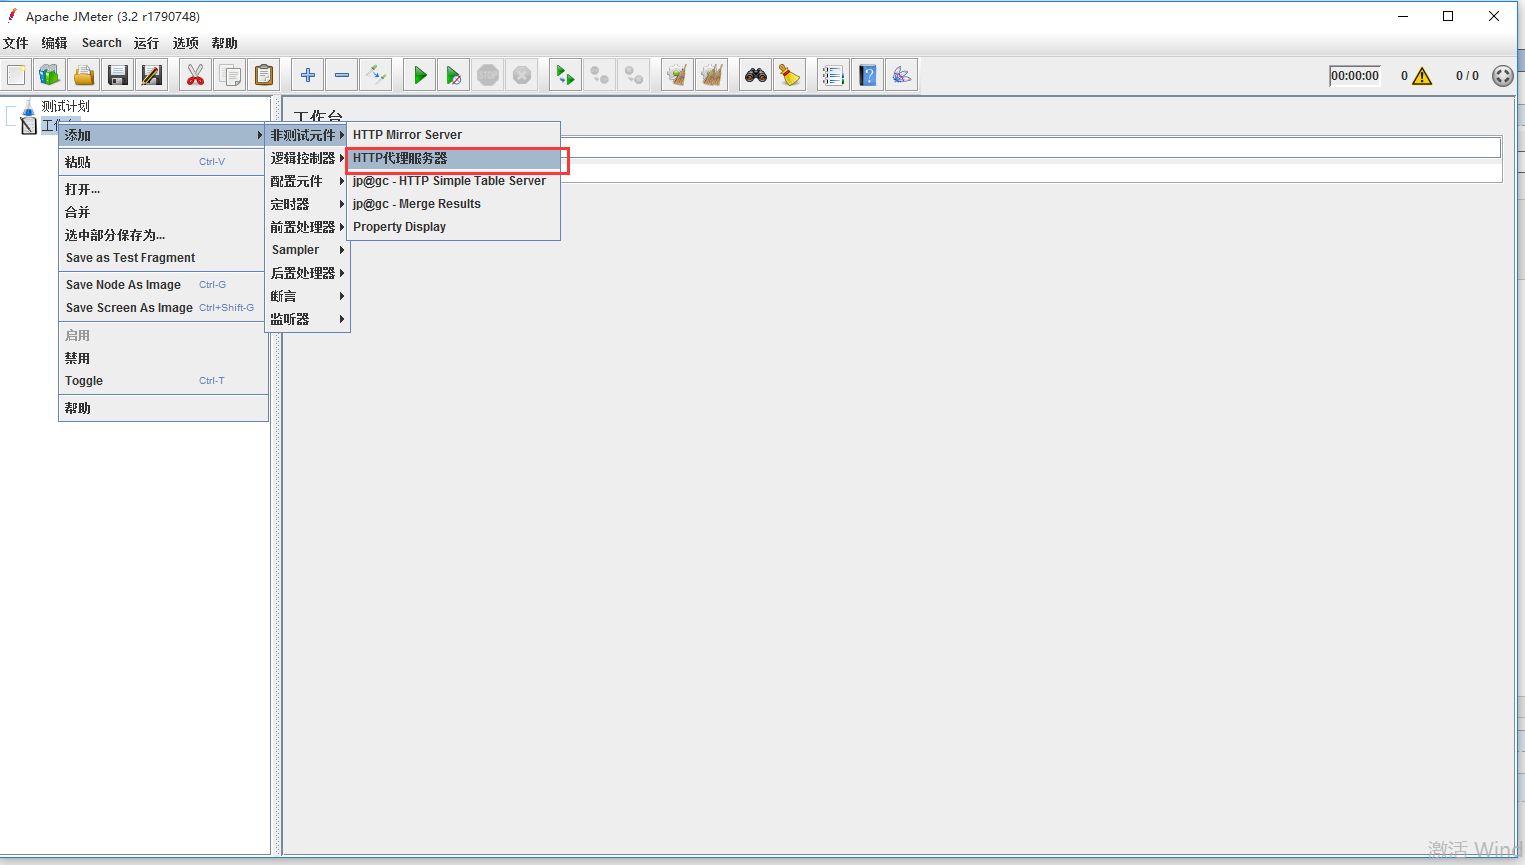Screen dimensions: 1525x865
Task: Click the Collapse All minus icon
Action: (x=342, y=75)
